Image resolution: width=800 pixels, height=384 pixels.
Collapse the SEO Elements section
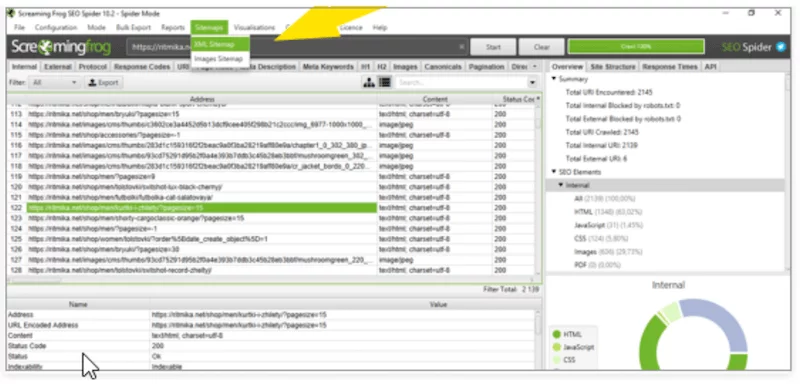[x=554, y=172]
